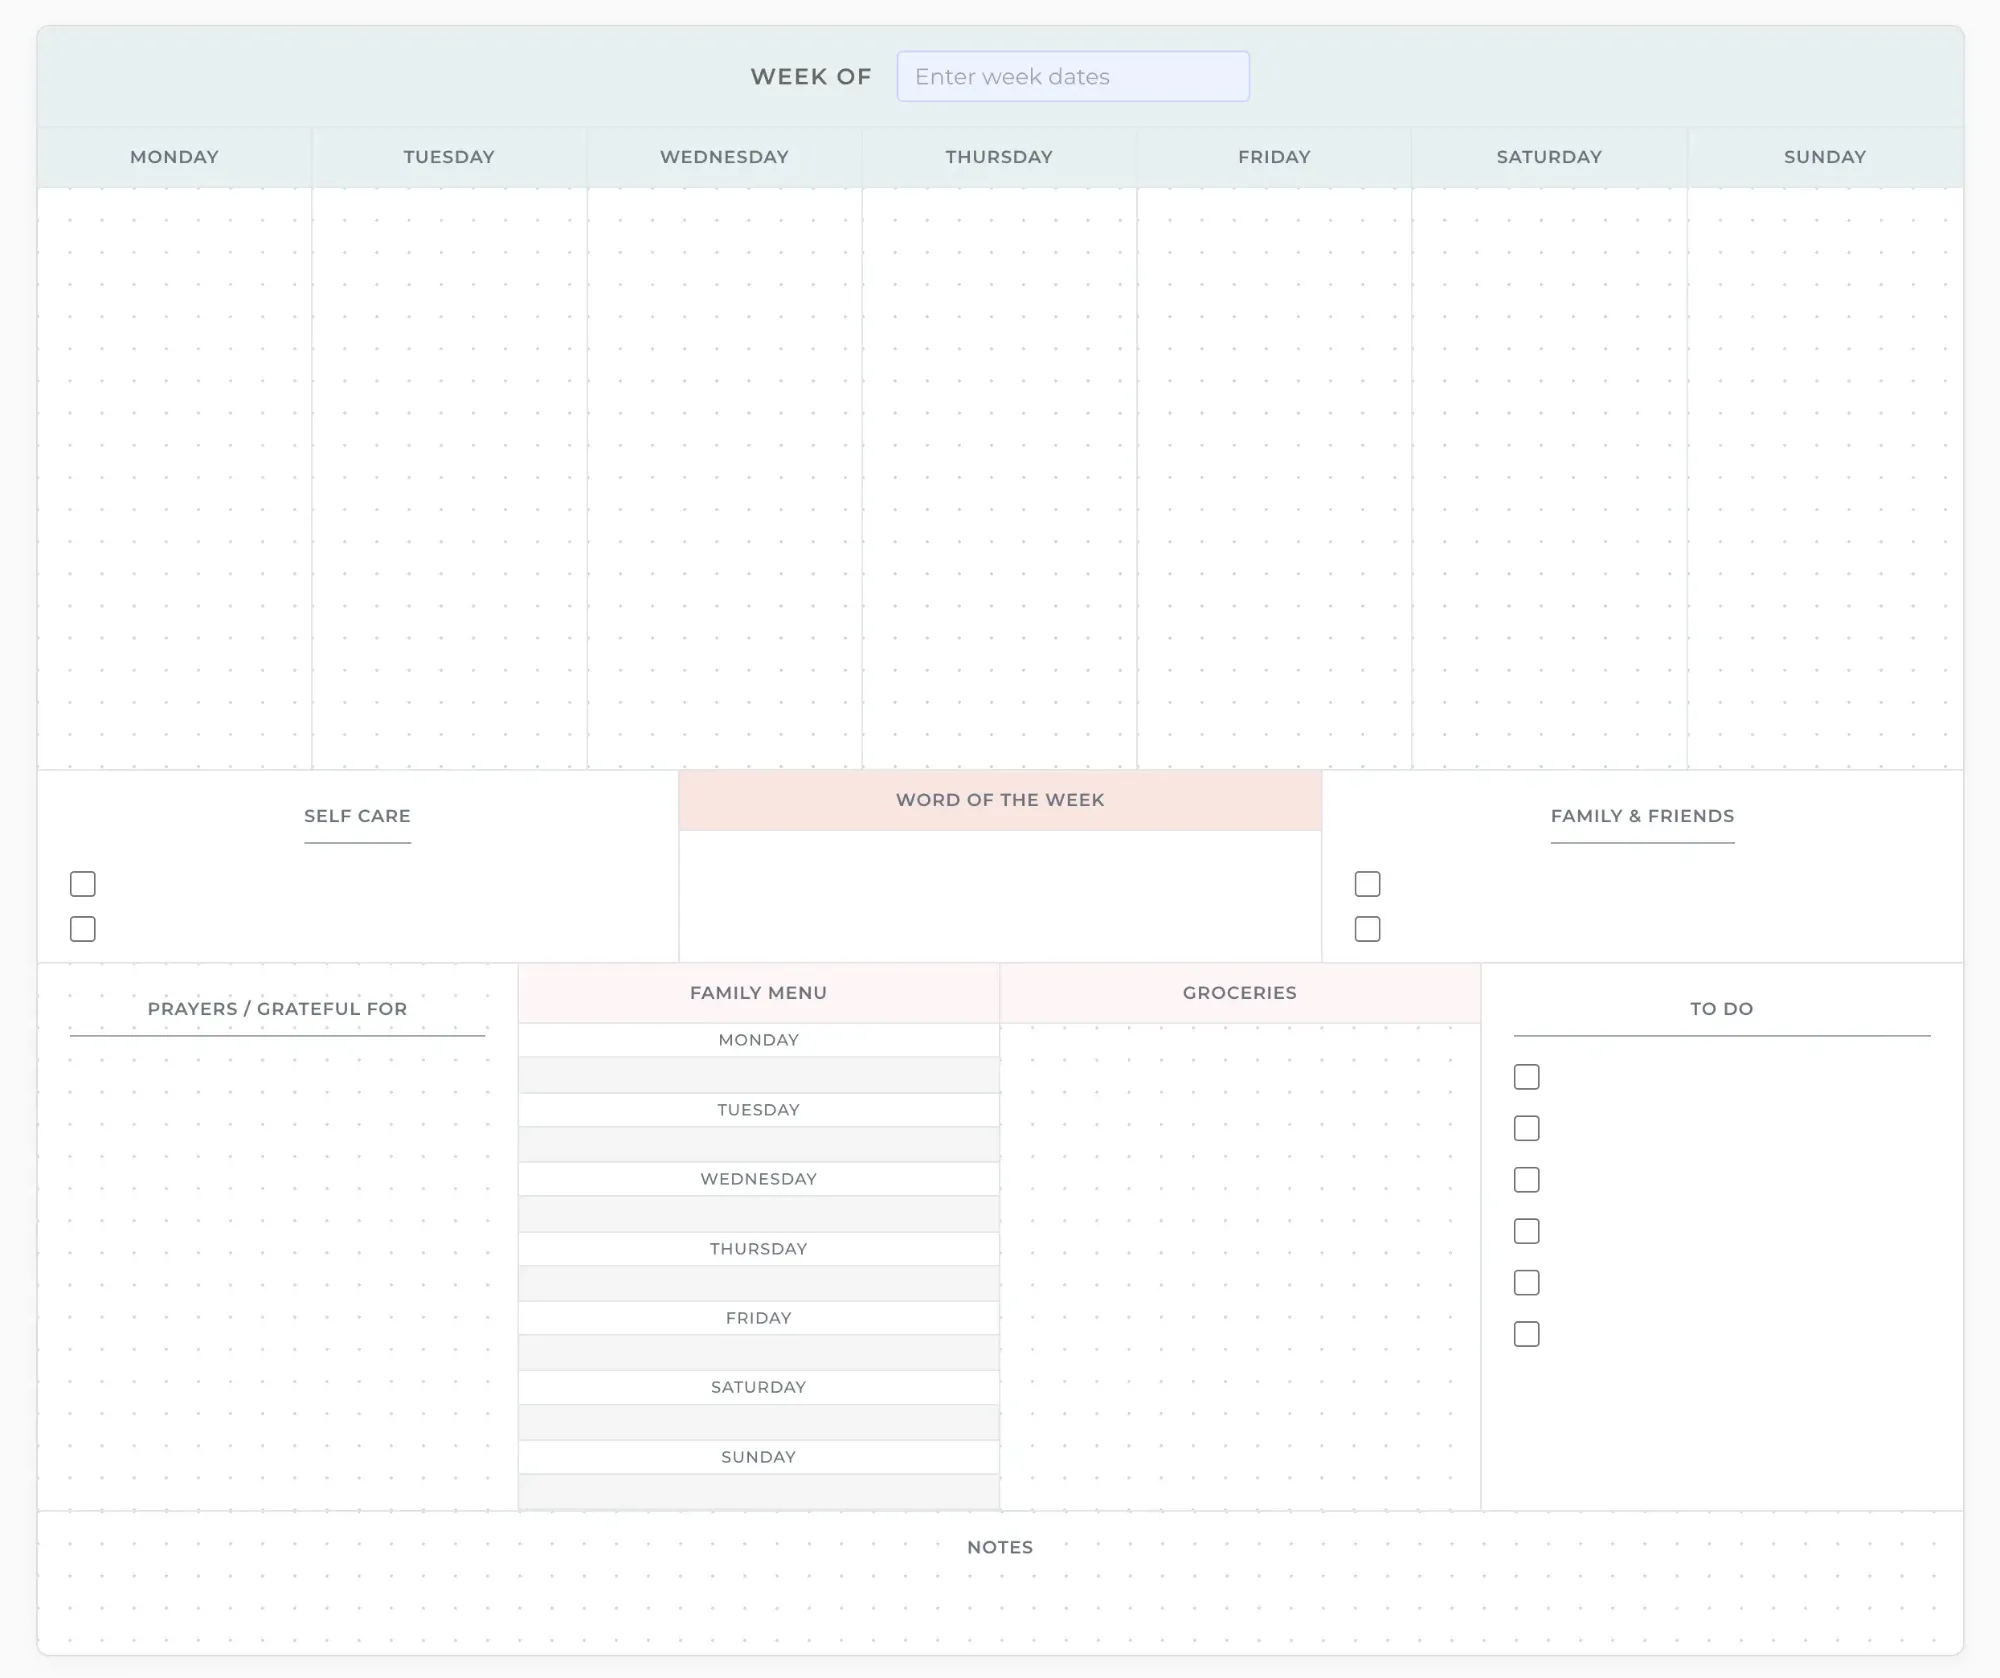Tick the first Family & Friends checkbox
Viewport: 2000px width, 1678px height.
pos(1367,884)
